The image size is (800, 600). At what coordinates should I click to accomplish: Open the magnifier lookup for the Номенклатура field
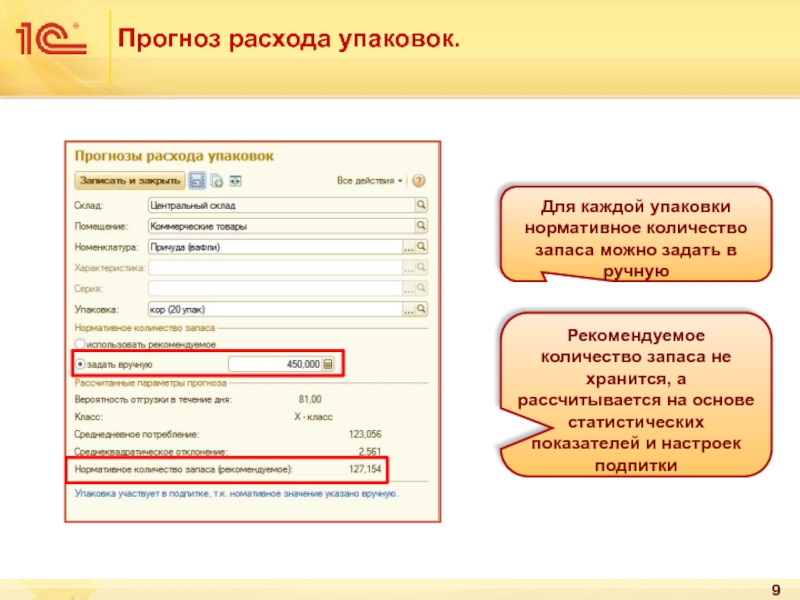421,247
